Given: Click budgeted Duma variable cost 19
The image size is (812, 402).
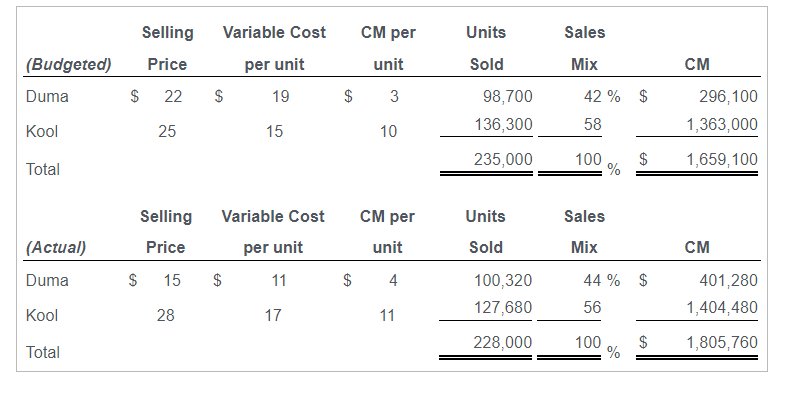Looking at the screenshot, I should click(280, 96).
